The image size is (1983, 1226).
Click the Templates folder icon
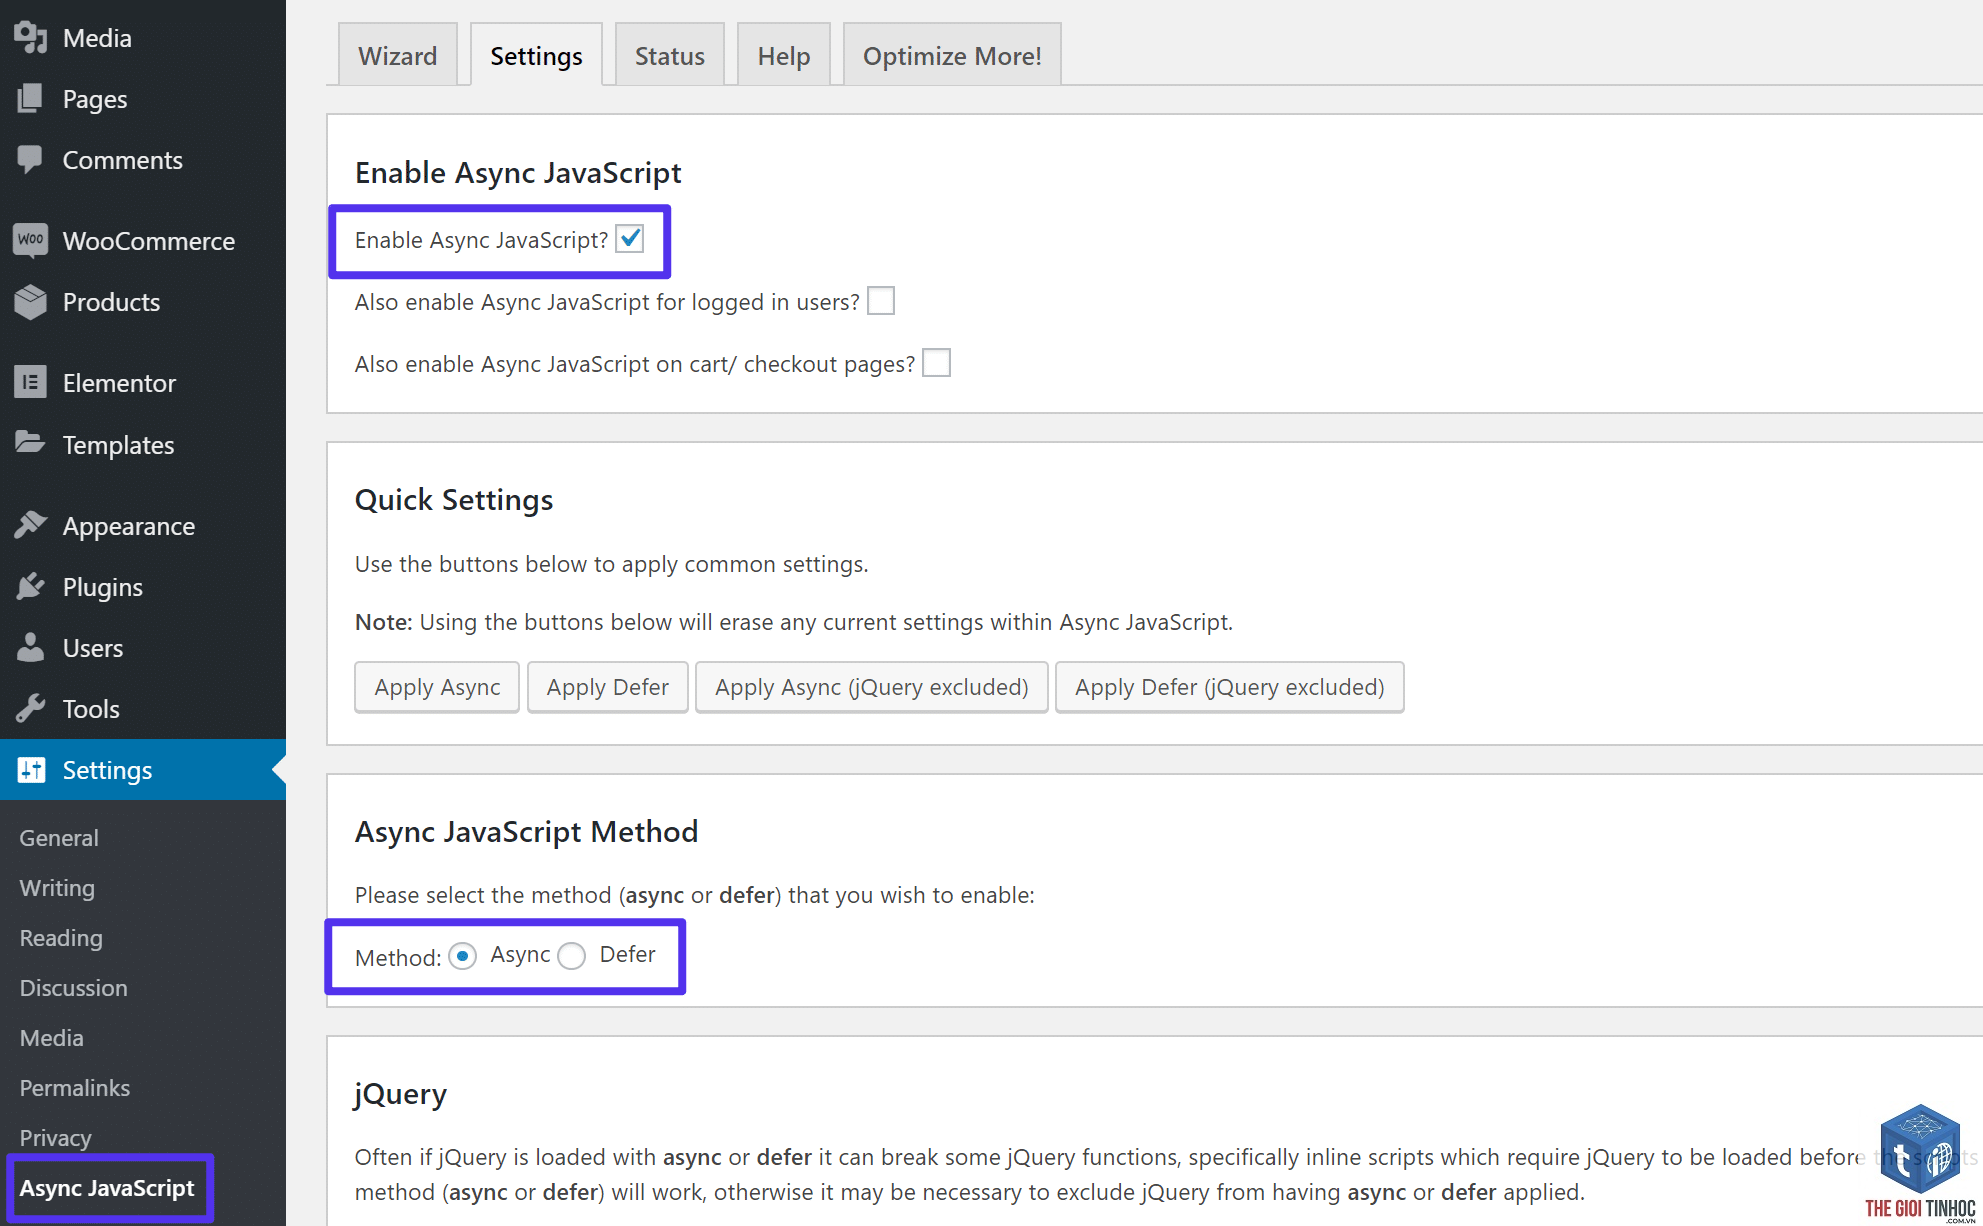(31, 443)
